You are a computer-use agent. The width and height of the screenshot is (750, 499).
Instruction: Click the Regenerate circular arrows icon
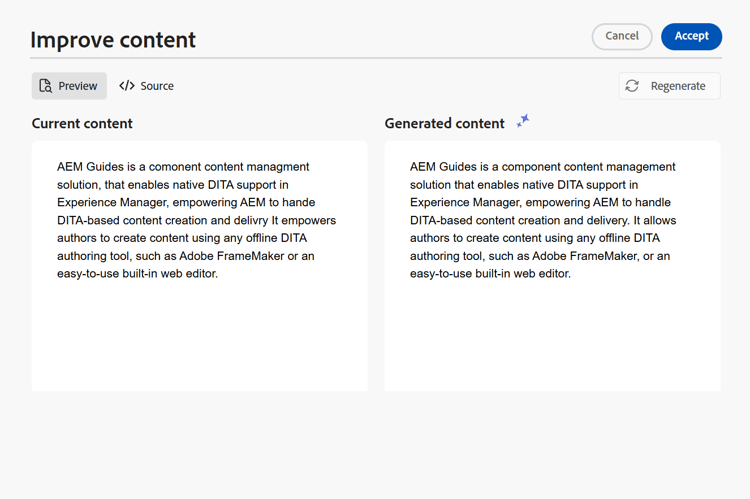point(632,86)
